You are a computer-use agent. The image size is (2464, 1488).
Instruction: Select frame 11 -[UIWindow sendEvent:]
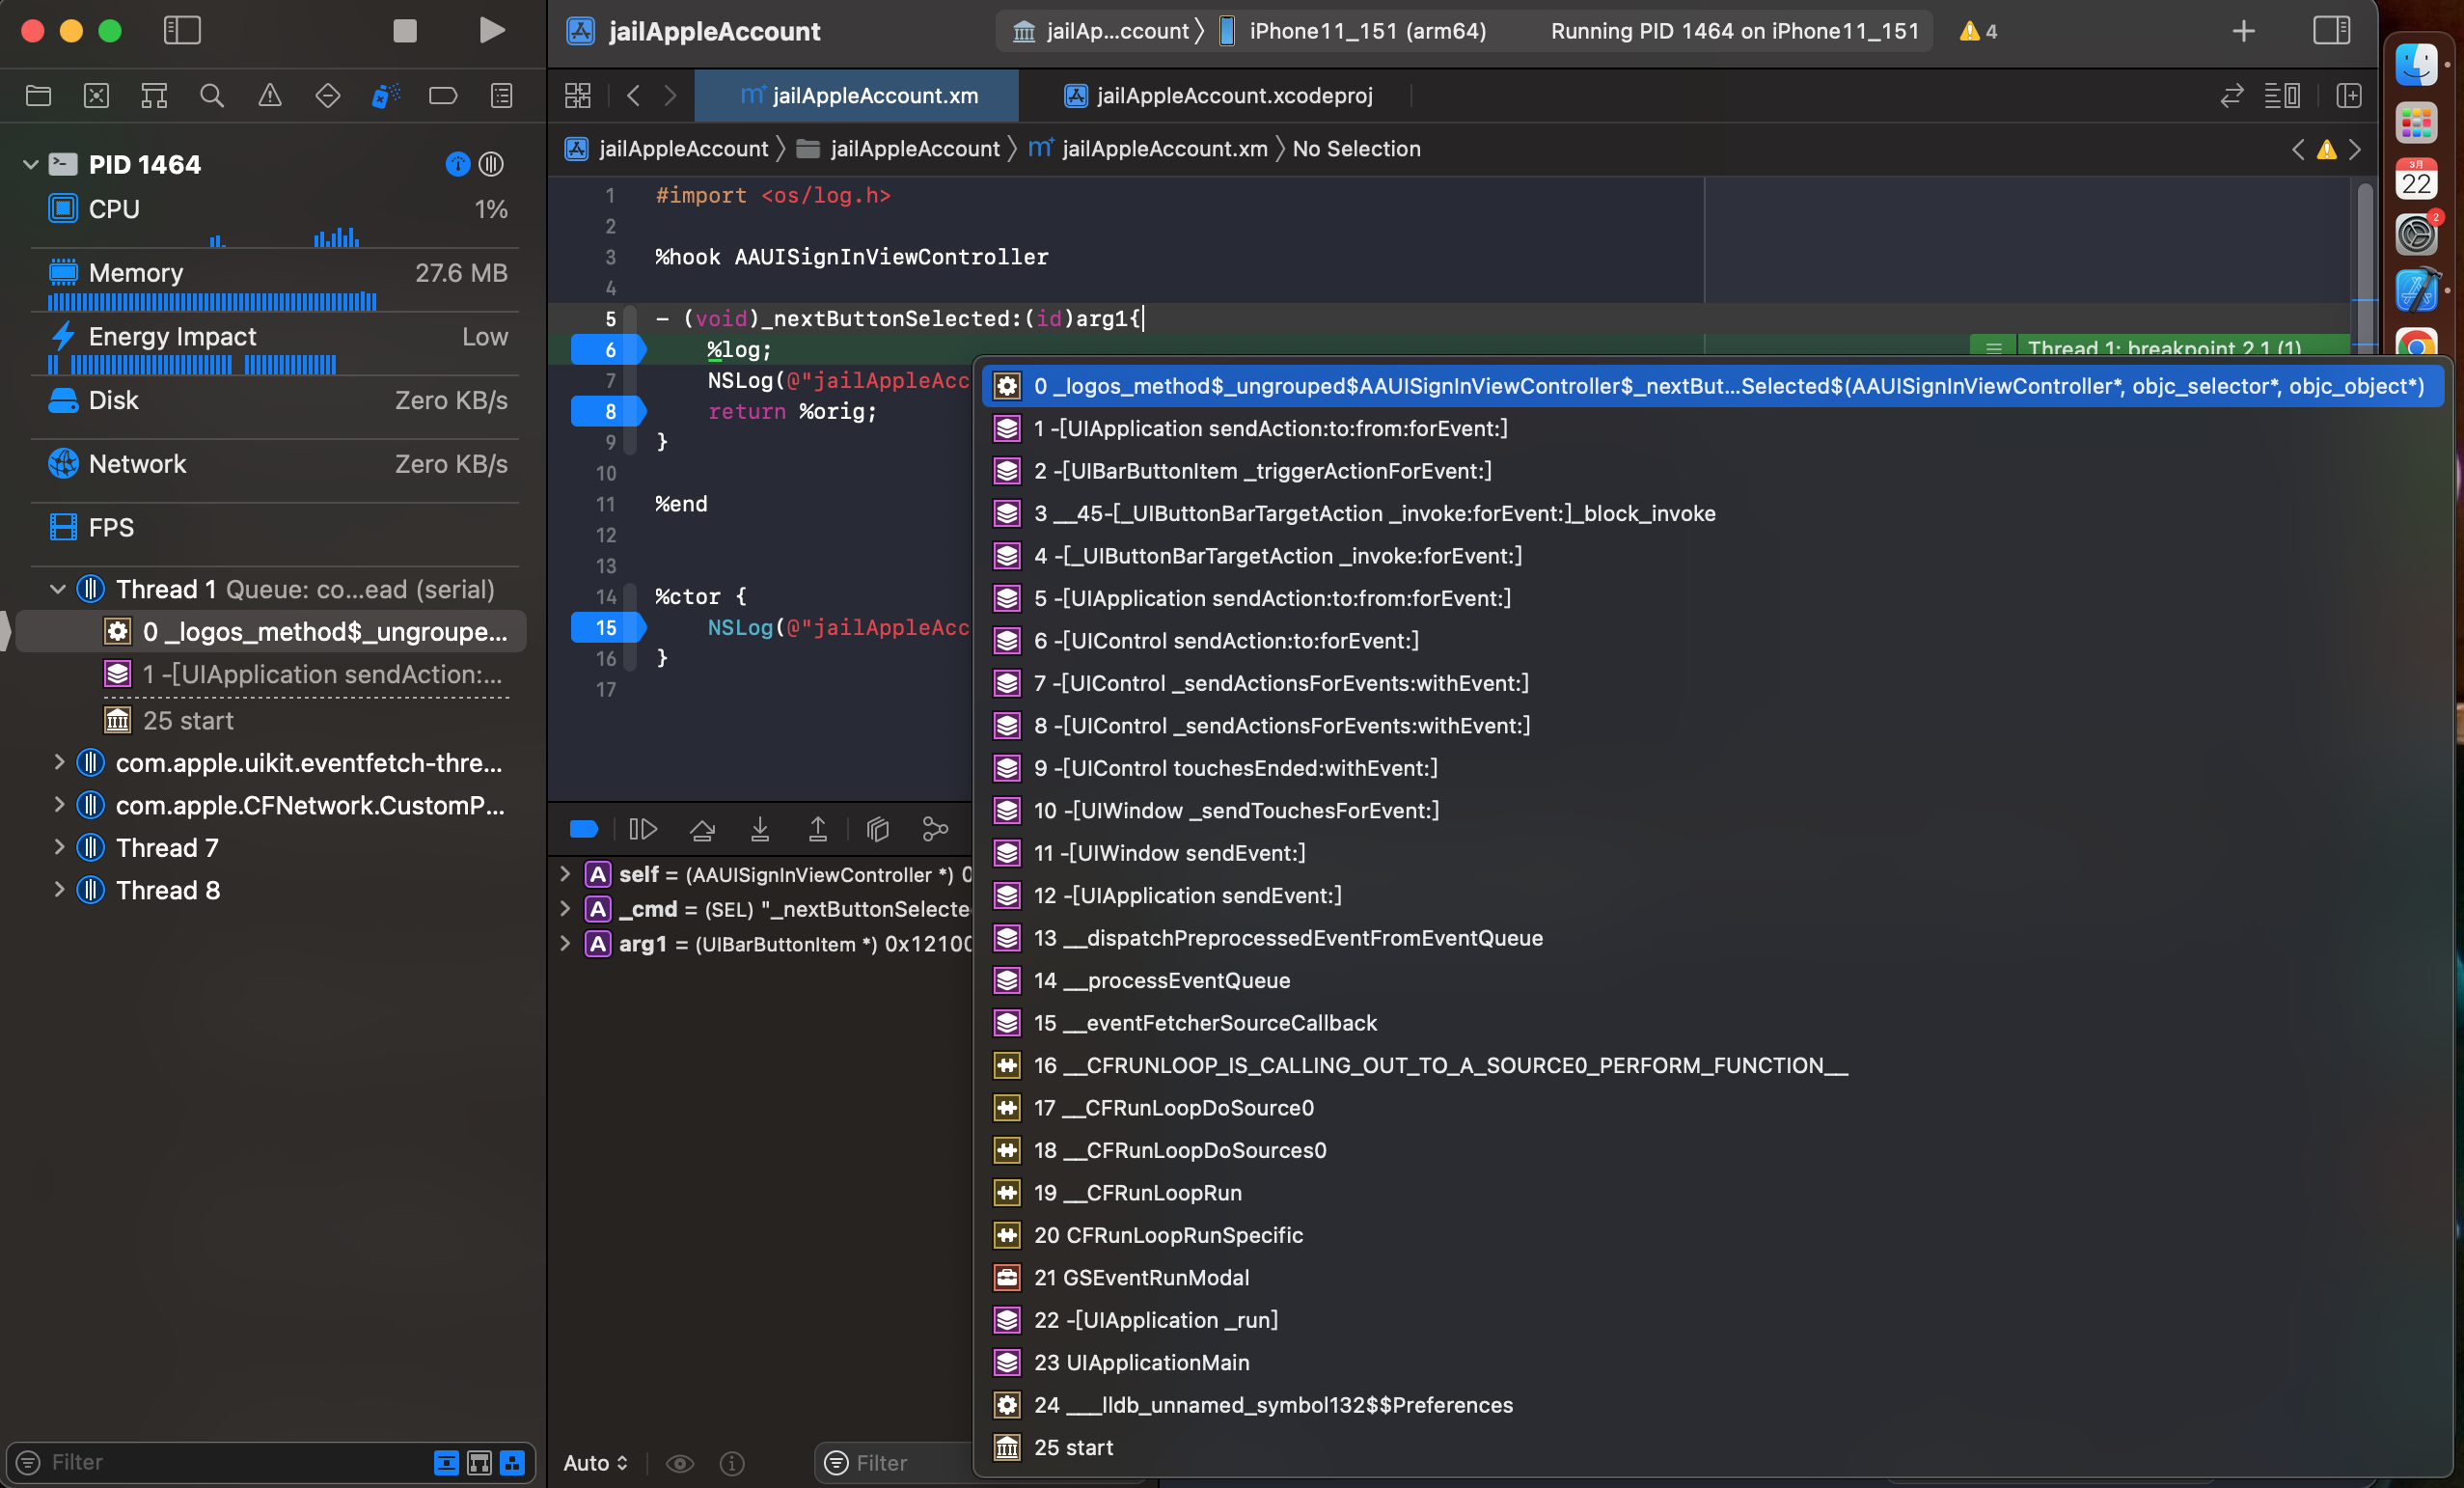1714,853
